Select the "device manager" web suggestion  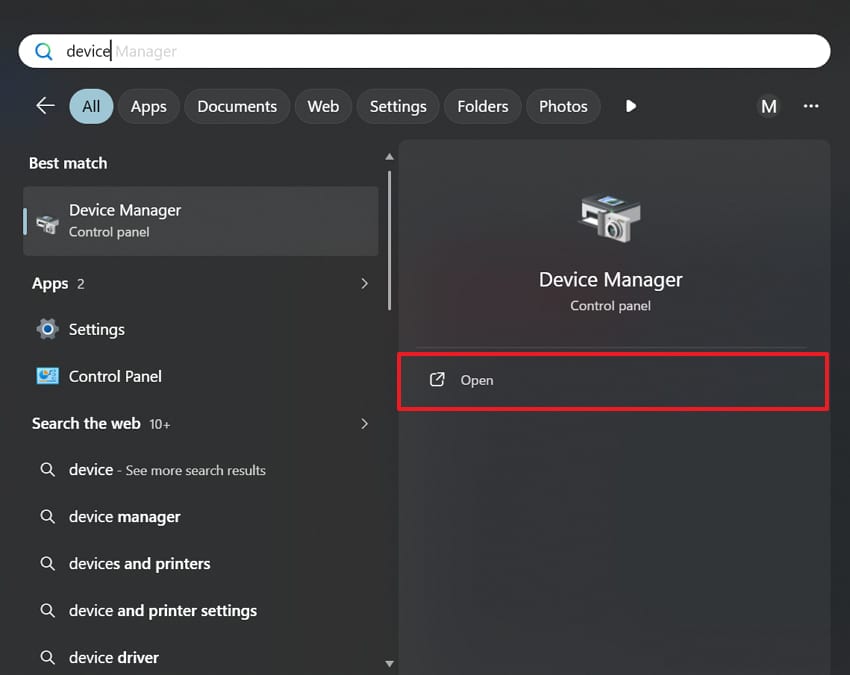[201, 517]
